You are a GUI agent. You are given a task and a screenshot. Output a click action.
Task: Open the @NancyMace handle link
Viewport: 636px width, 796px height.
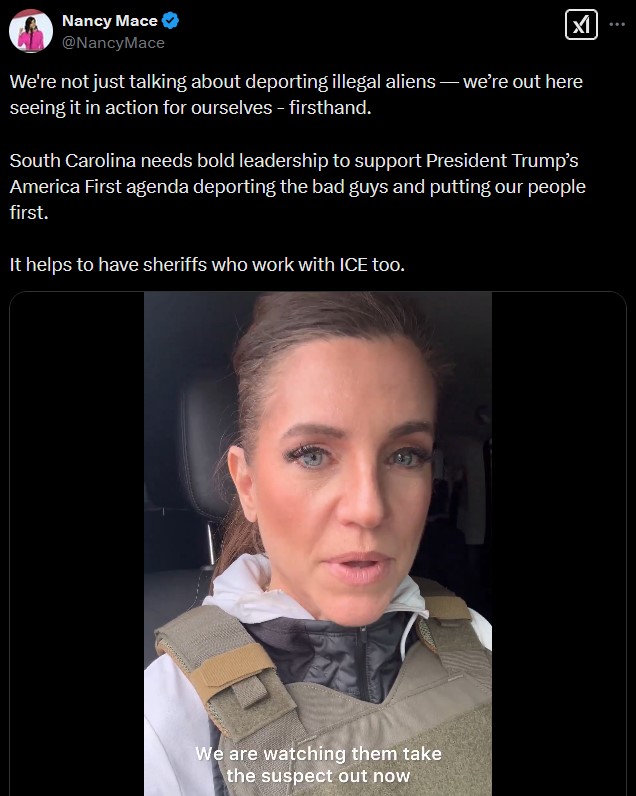[x=113, y=43]
